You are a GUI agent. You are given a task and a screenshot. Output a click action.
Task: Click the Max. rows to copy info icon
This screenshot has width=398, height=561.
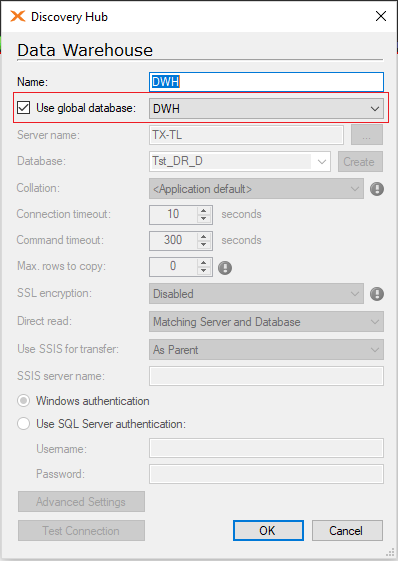pyautogui.click(x=225, y=267)
